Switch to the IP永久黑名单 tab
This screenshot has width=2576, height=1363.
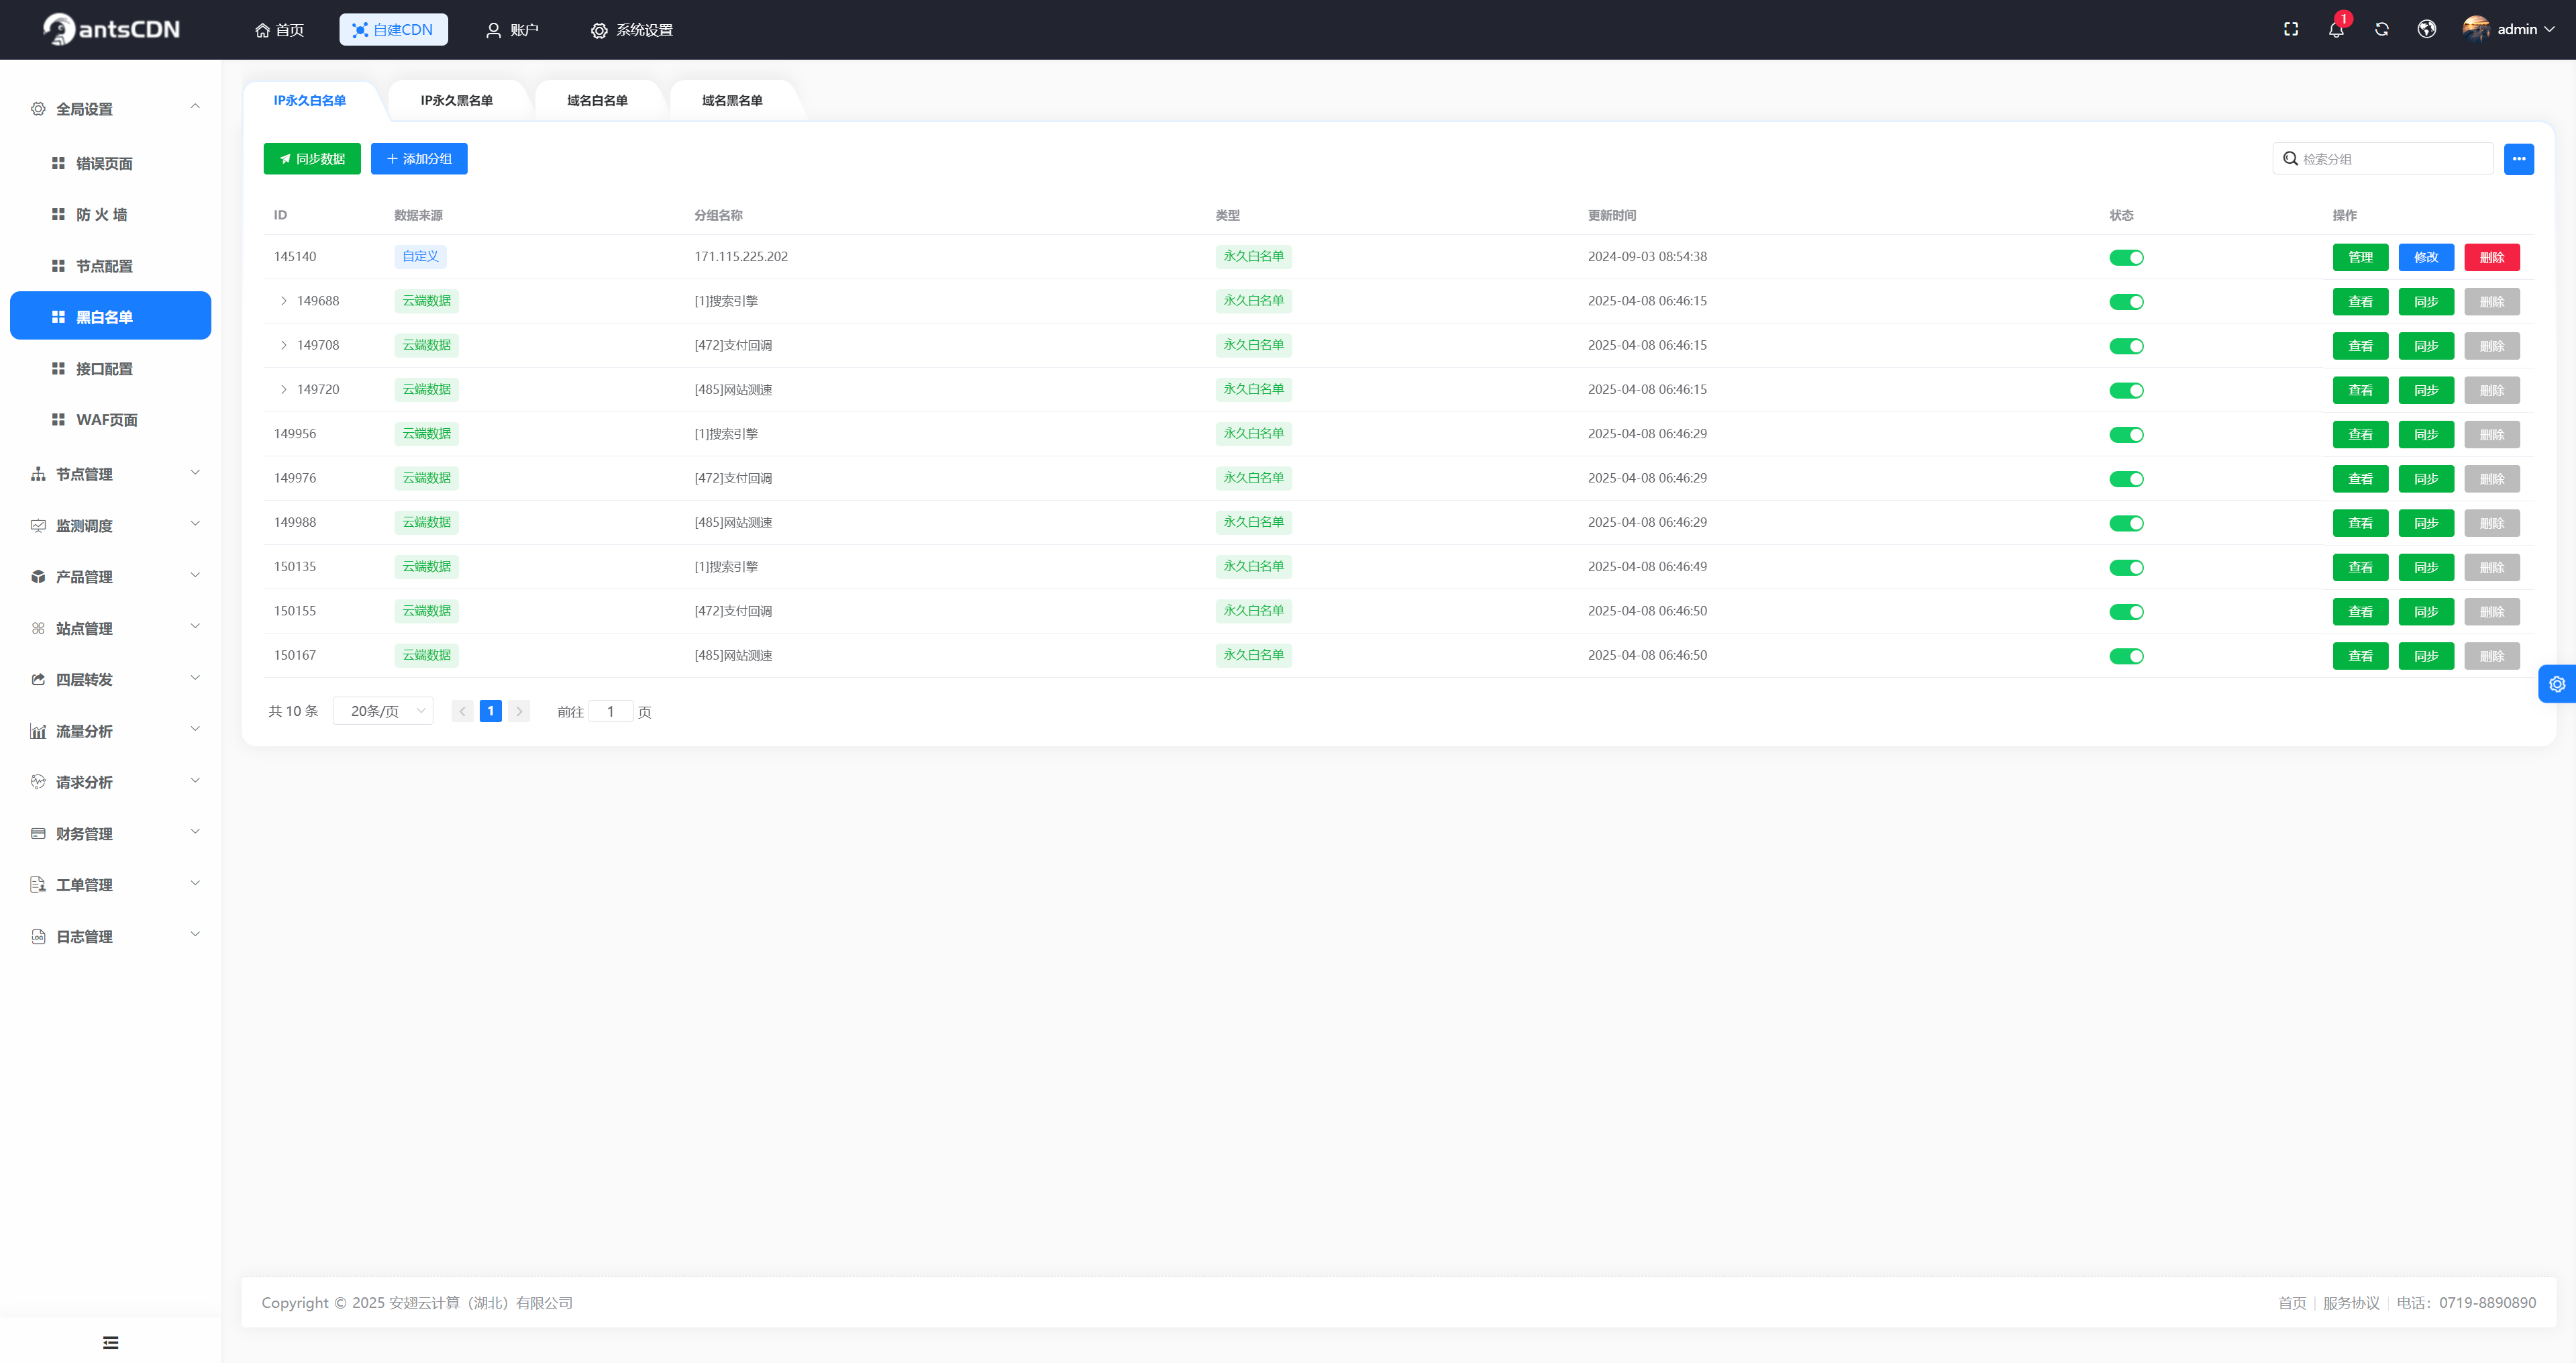[x=456, y=100]
